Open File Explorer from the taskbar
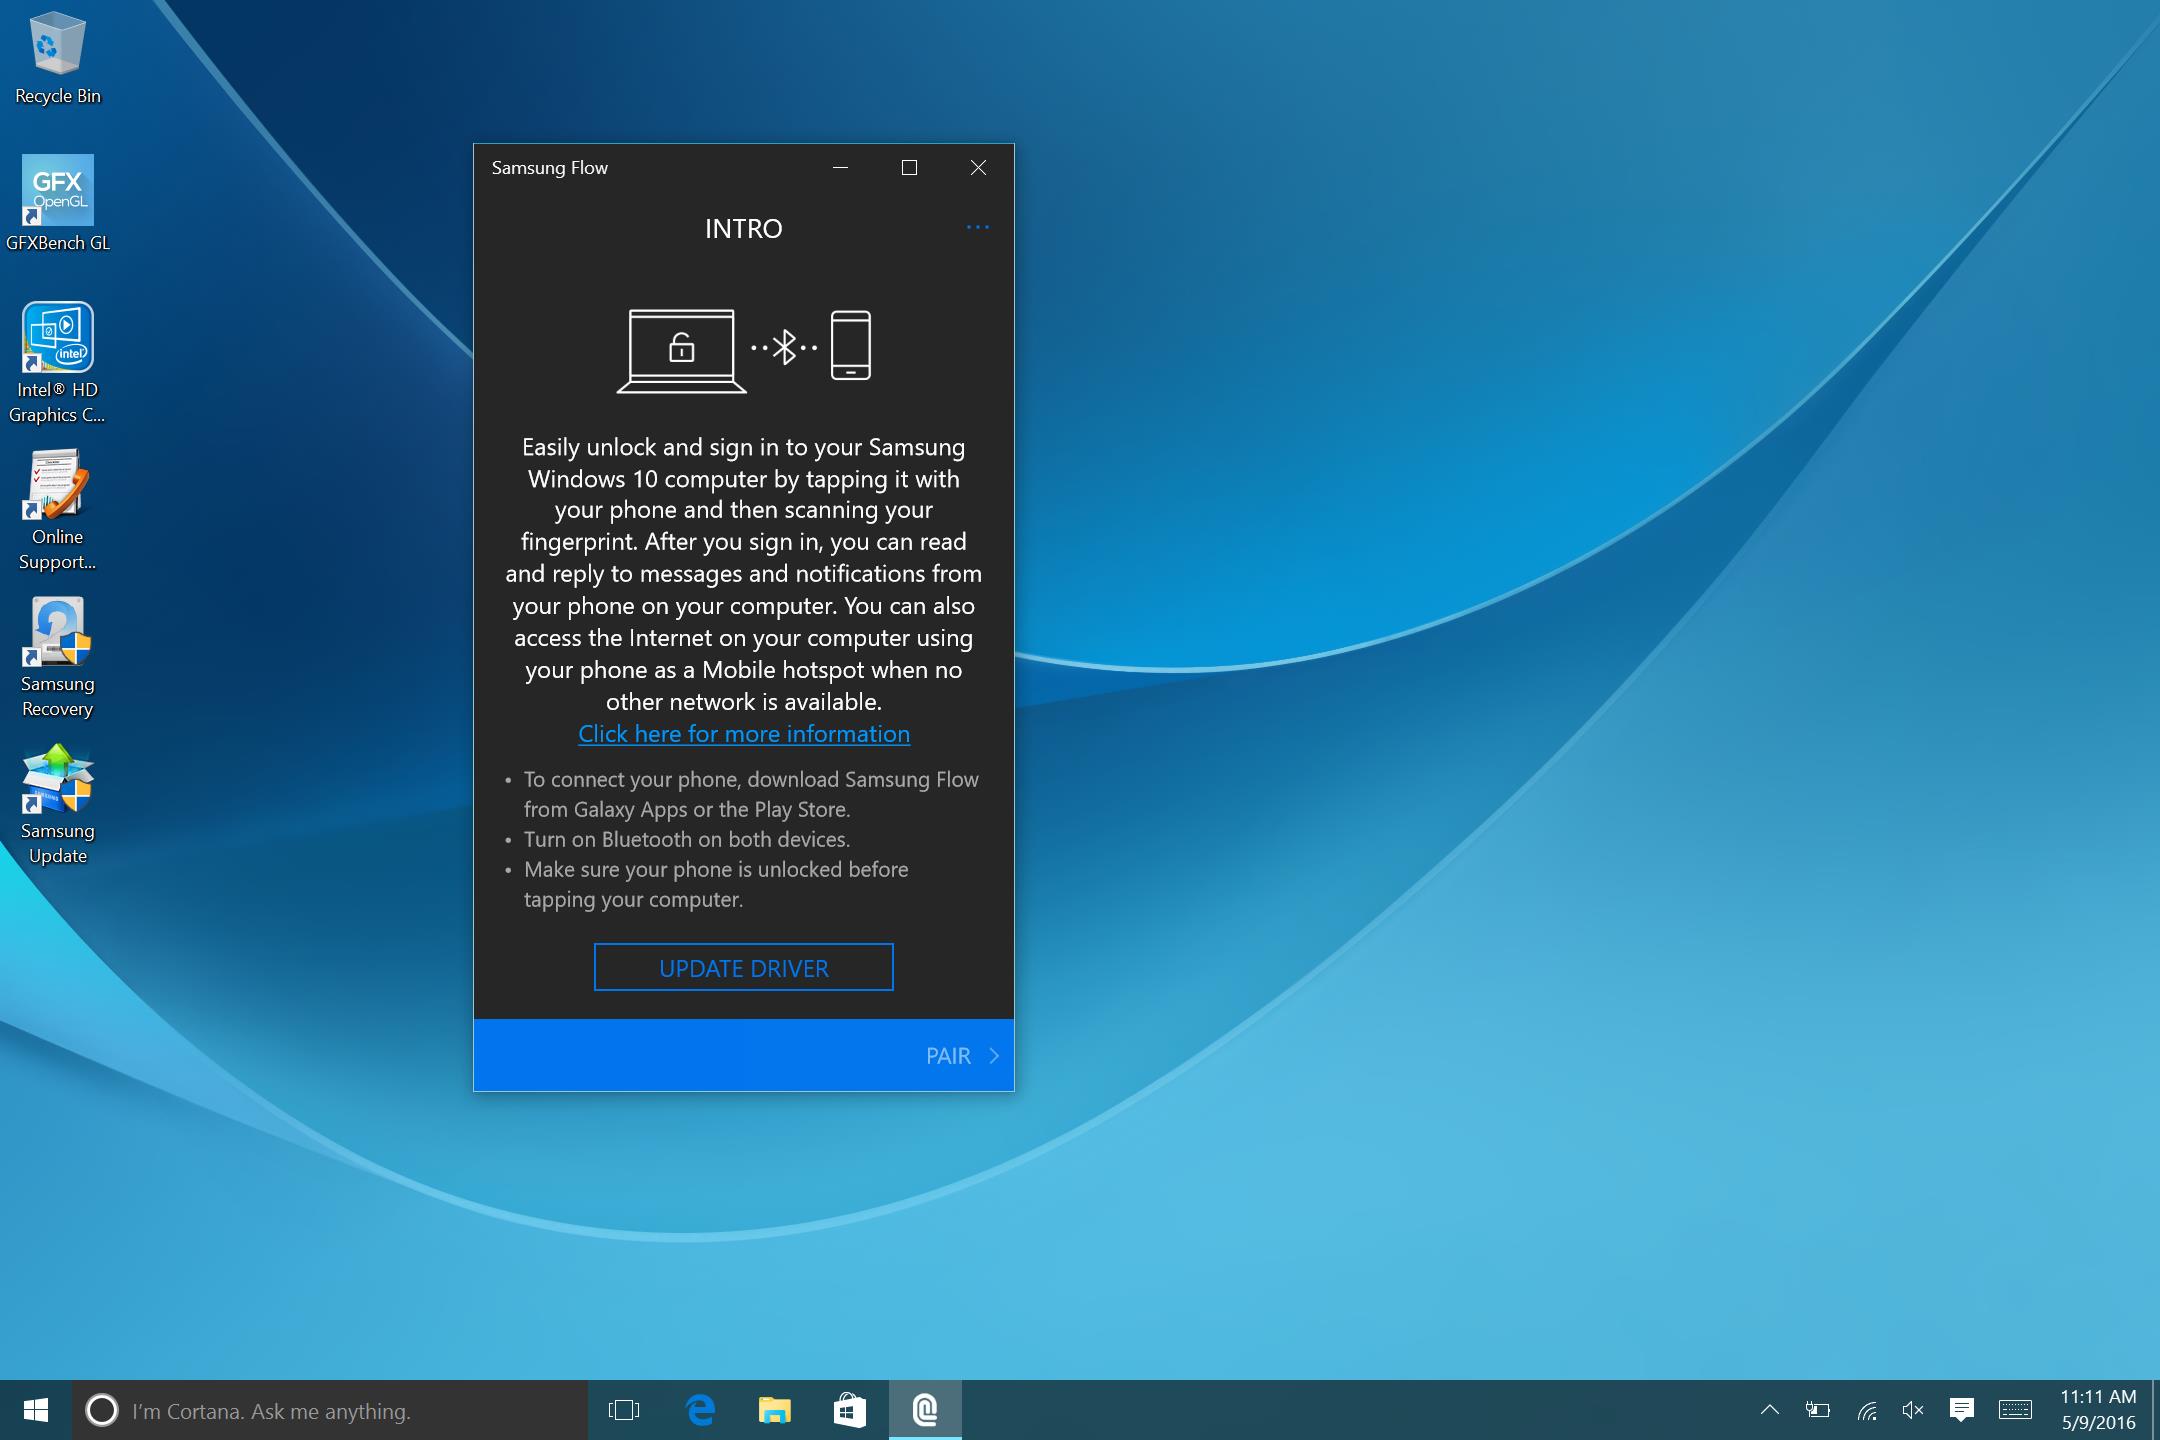 [x=774, y=1410]
